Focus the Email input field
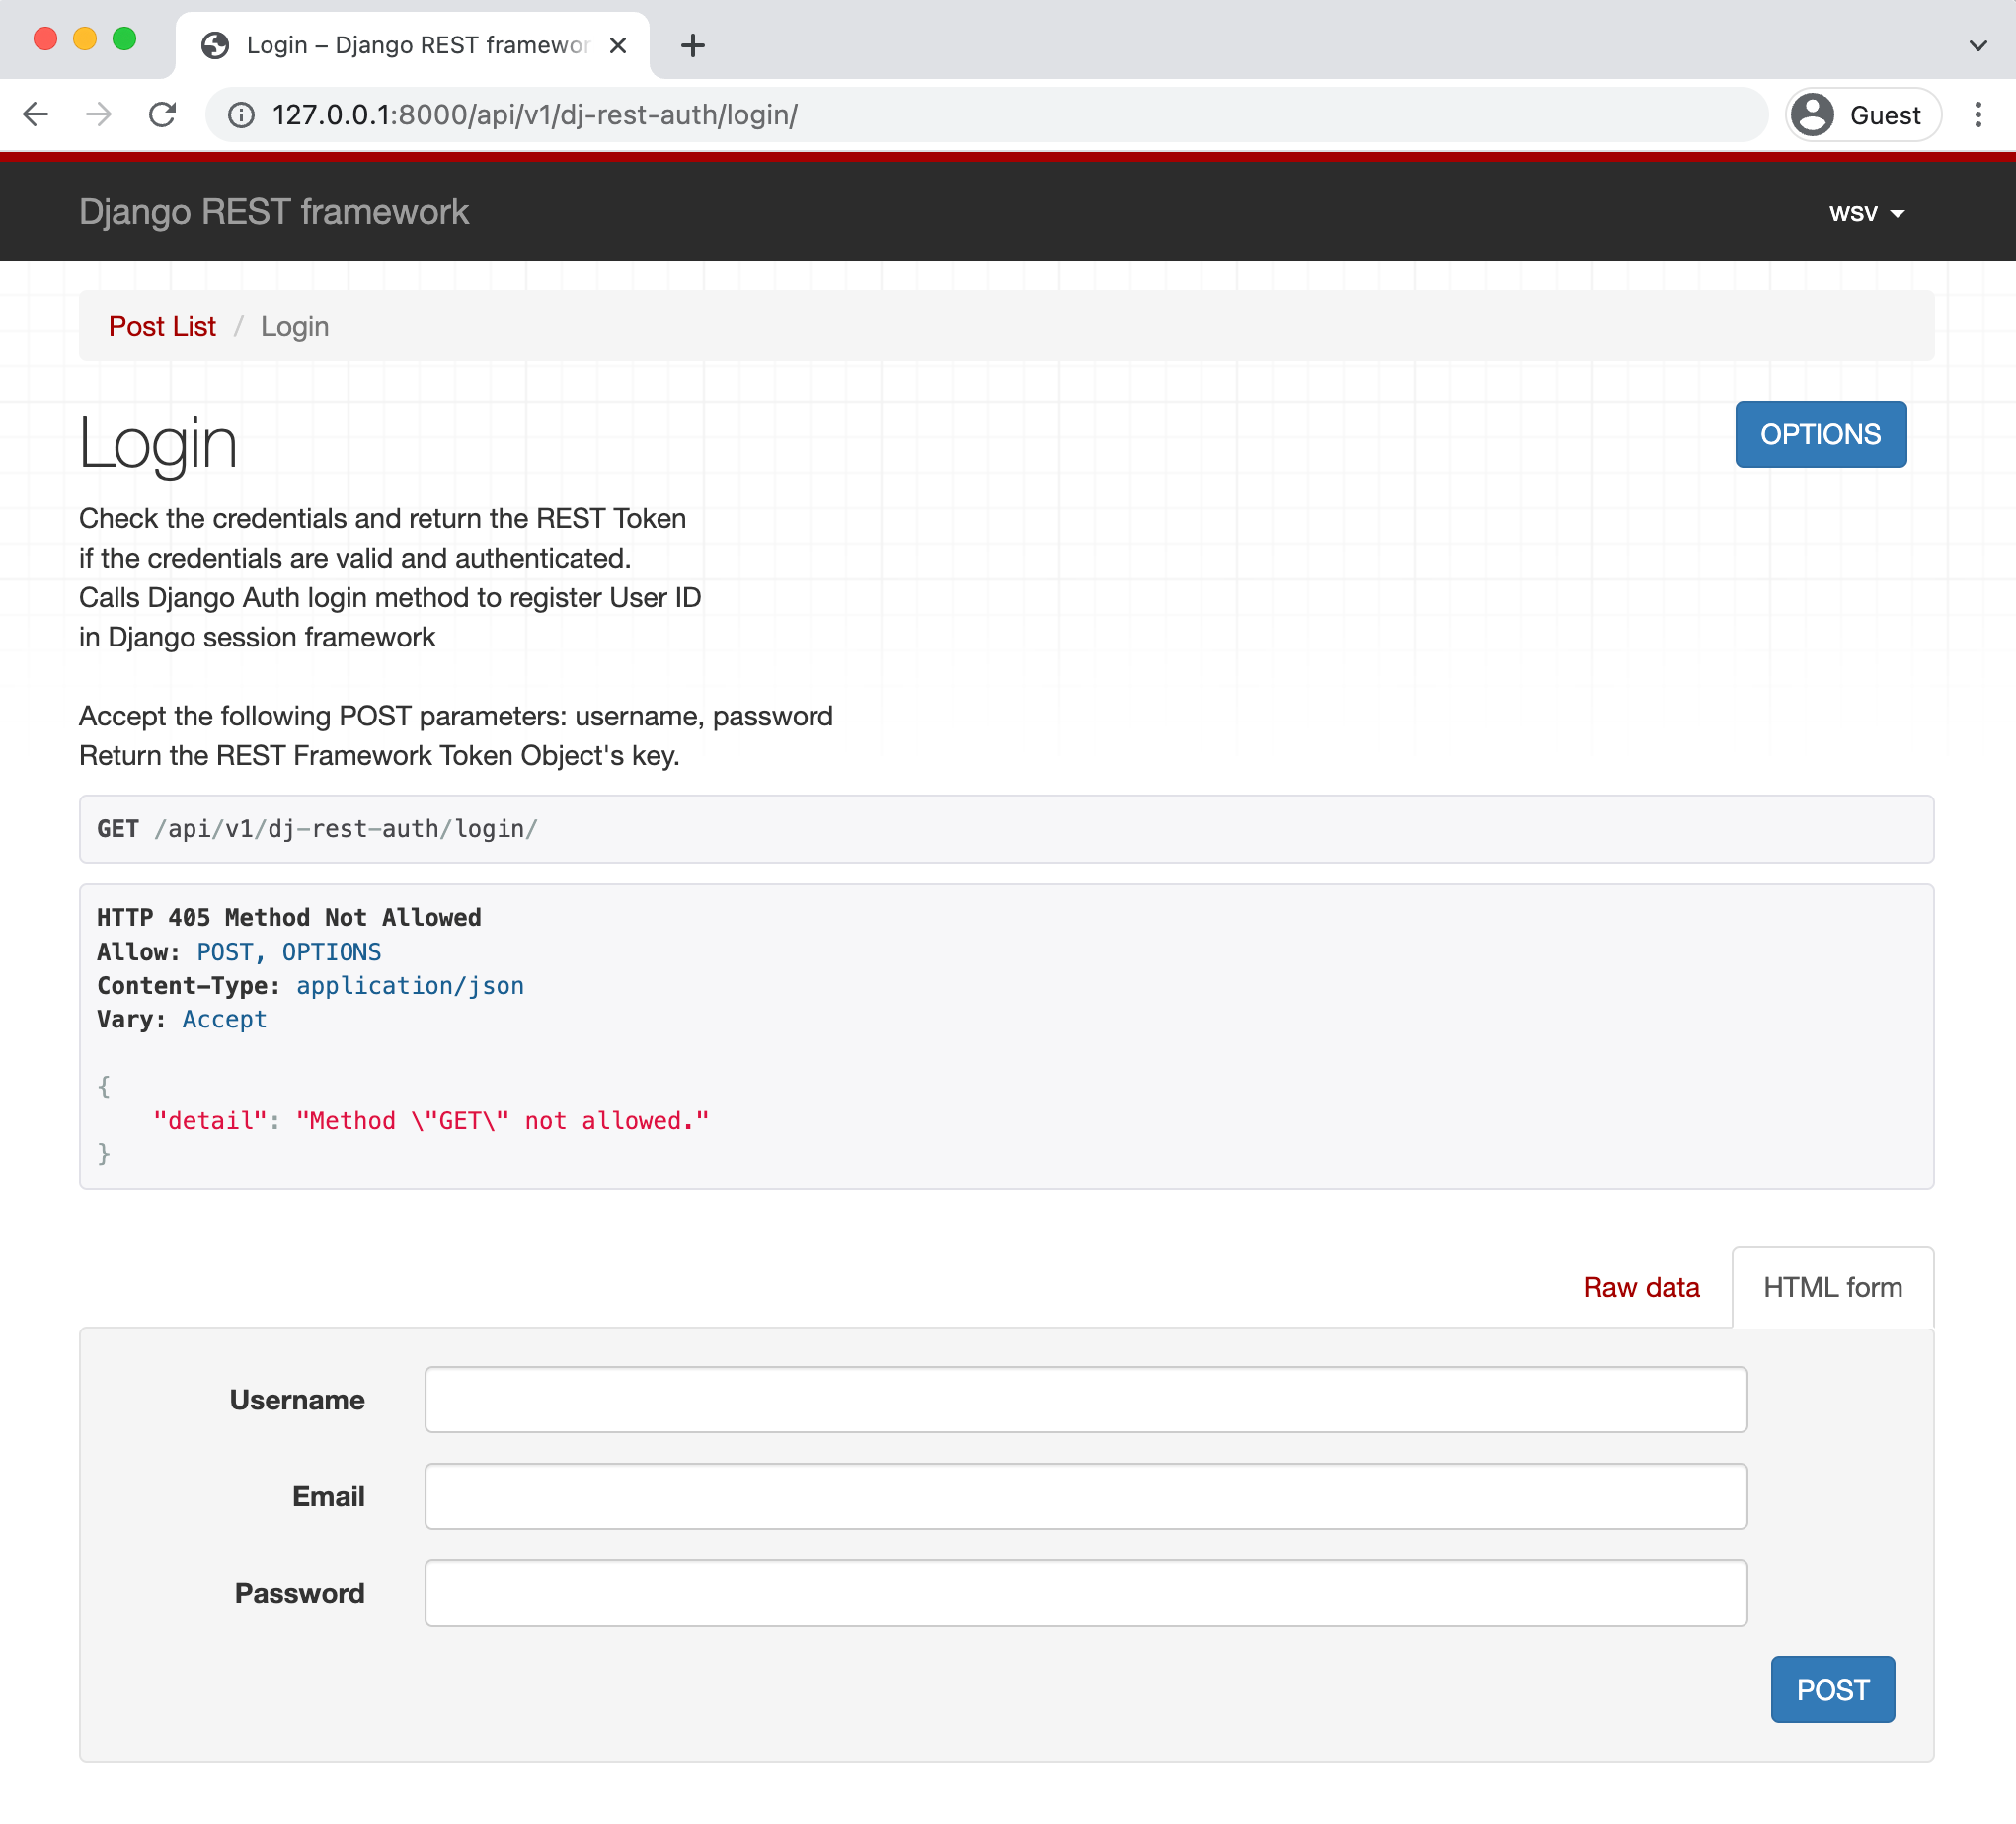The image size is (2016, 1824). (x=1086, y=1496)
